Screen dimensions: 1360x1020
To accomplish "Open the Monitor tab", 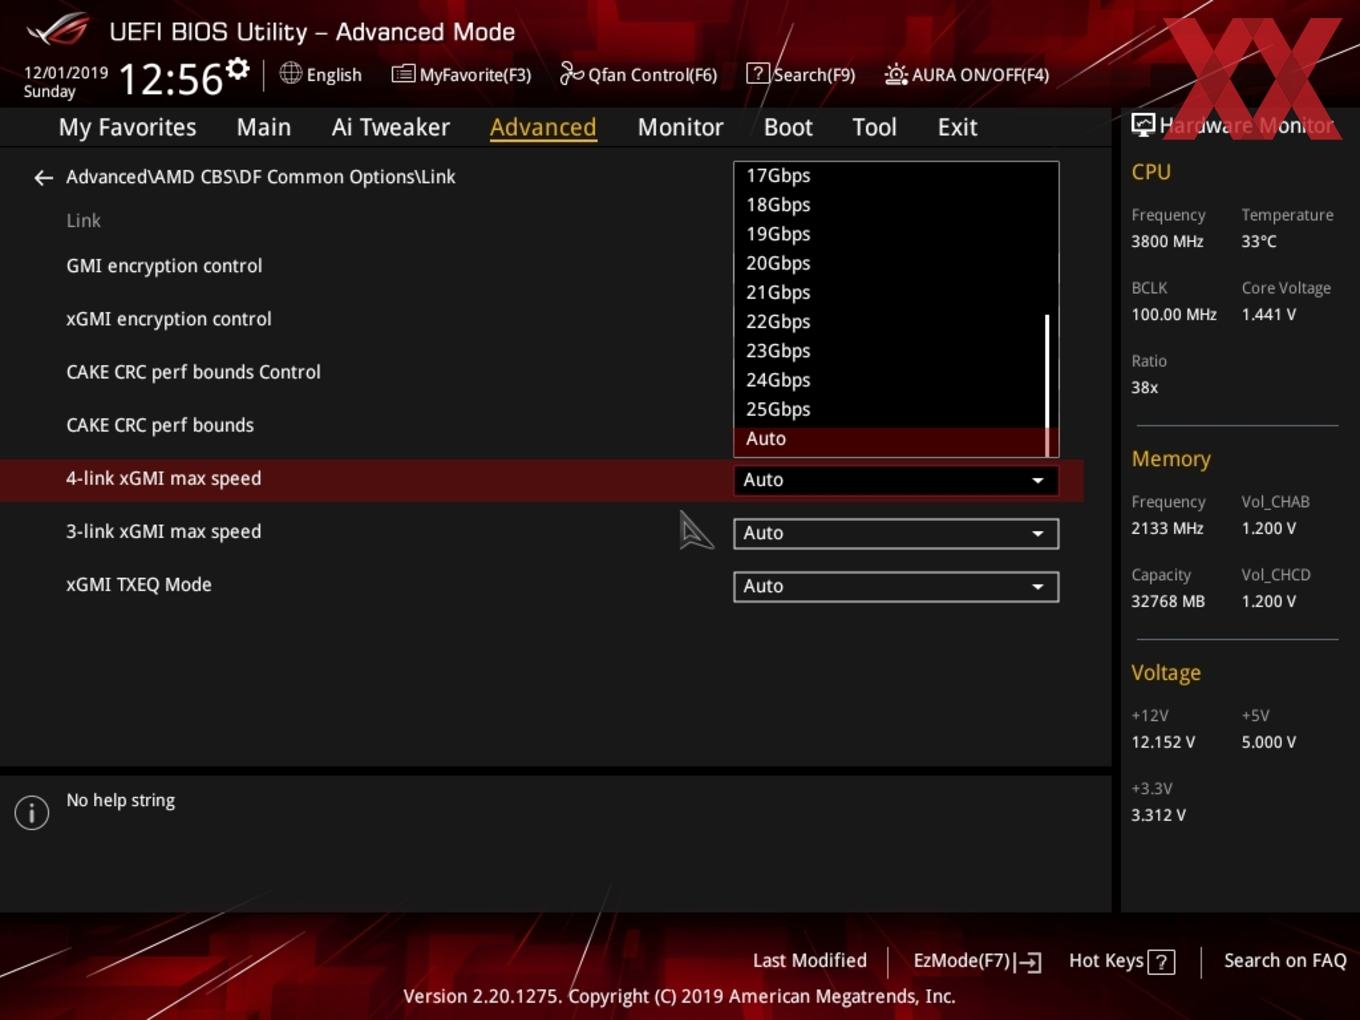I will (x=680, y=127).
